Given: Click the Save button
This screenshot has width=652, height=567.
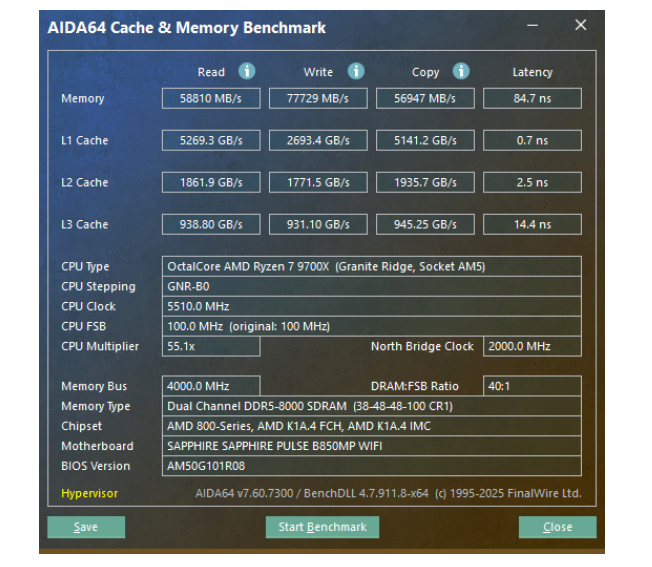Looking at the screenshot, I should tap(86, 527).
